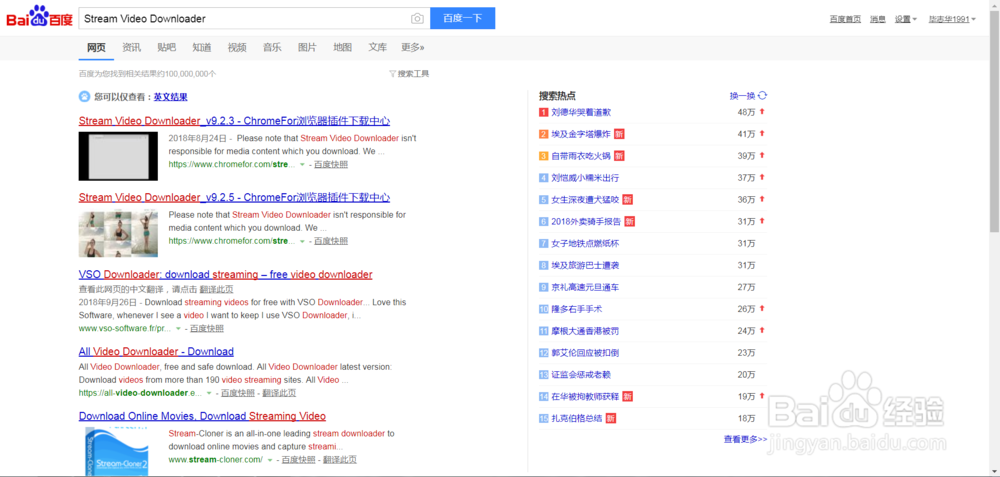Screen dimensions: 1000x477
Task: Open hot search 女生深夜遭犬猛咬
Action: click(585, 200)
